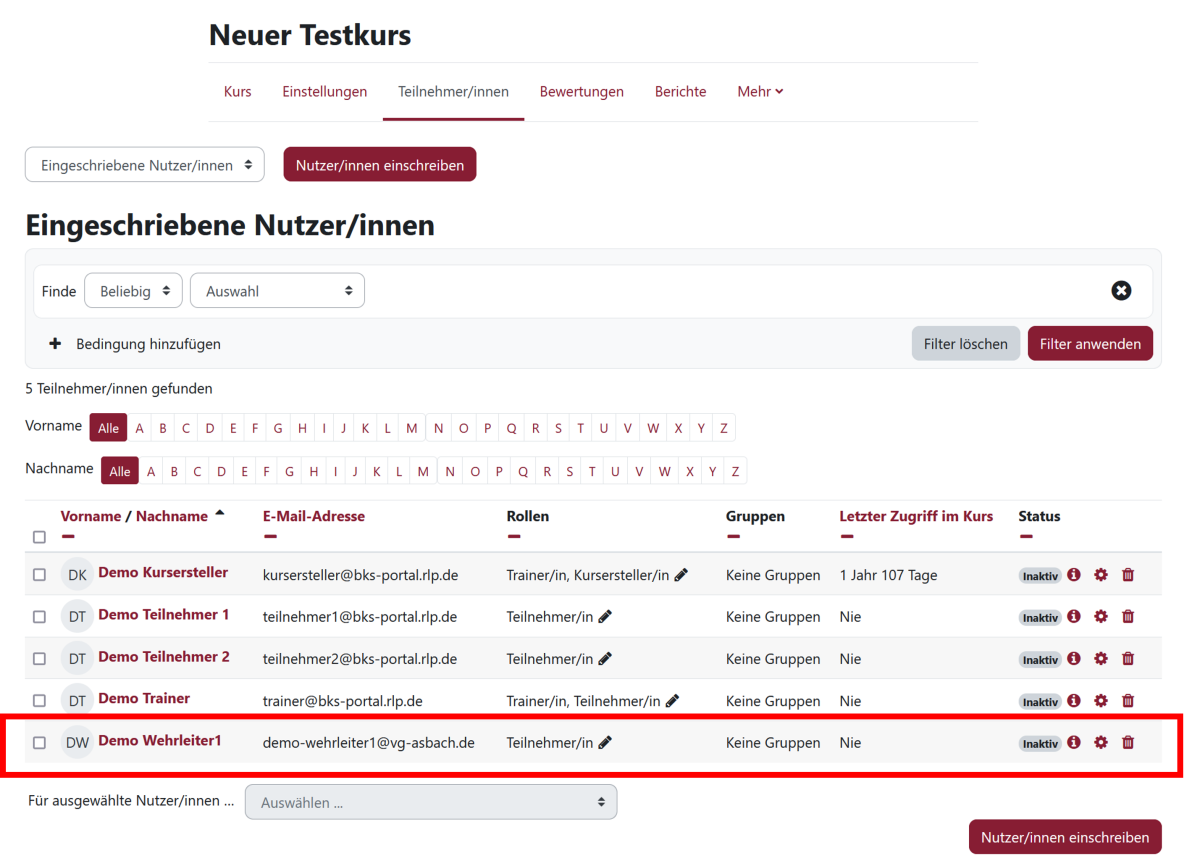Delete Demo Teilnehmer 2 enrolment with trash icon

[1128, 659]
